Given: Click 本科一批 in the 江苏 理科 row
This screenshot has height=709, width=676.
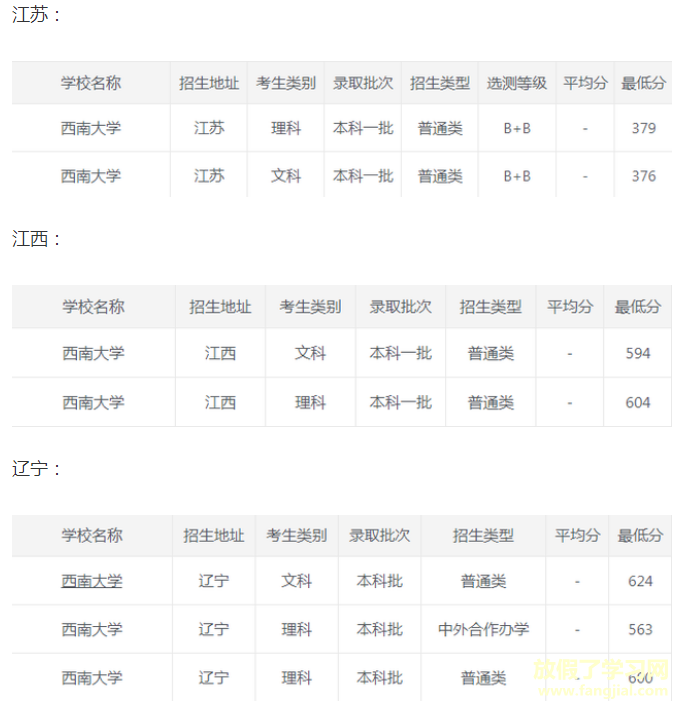Looking at the screenshot, I should (x=363, y=128).
